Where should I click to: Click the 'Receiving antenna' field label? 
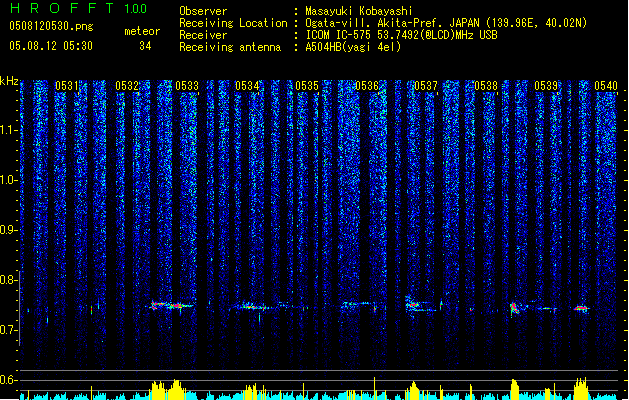click(230, 47)
